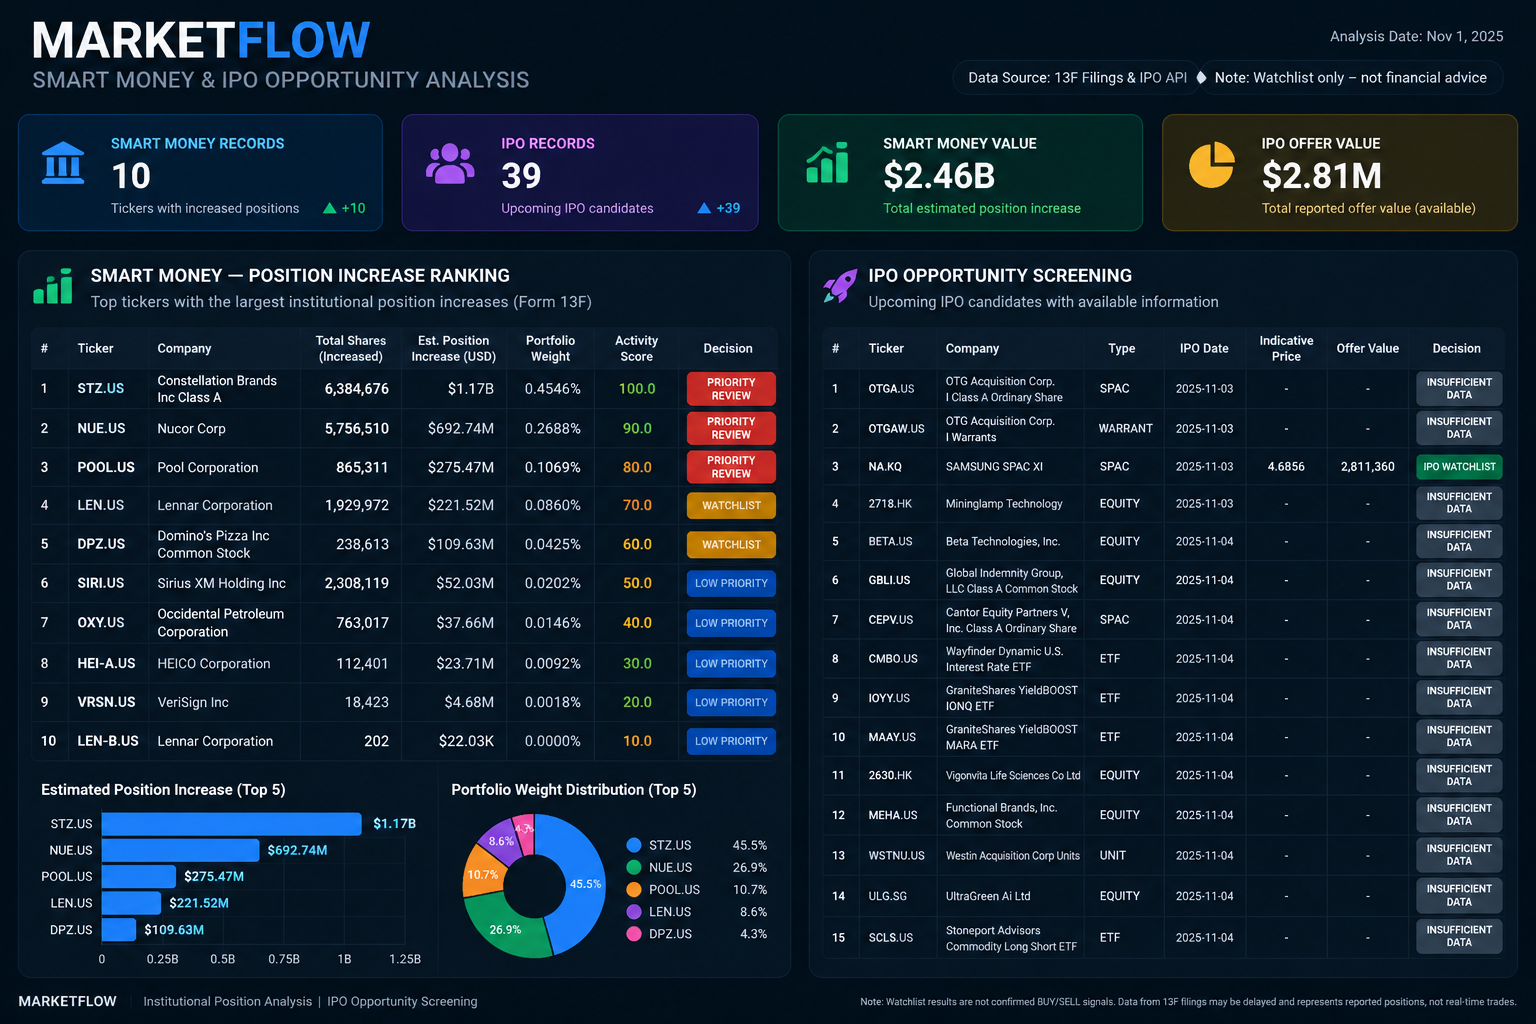Image resolution: width=1536 pixels, height=1024 pixels.
Task: Click the green up-triangle next to +10
Action: (330, 208)
